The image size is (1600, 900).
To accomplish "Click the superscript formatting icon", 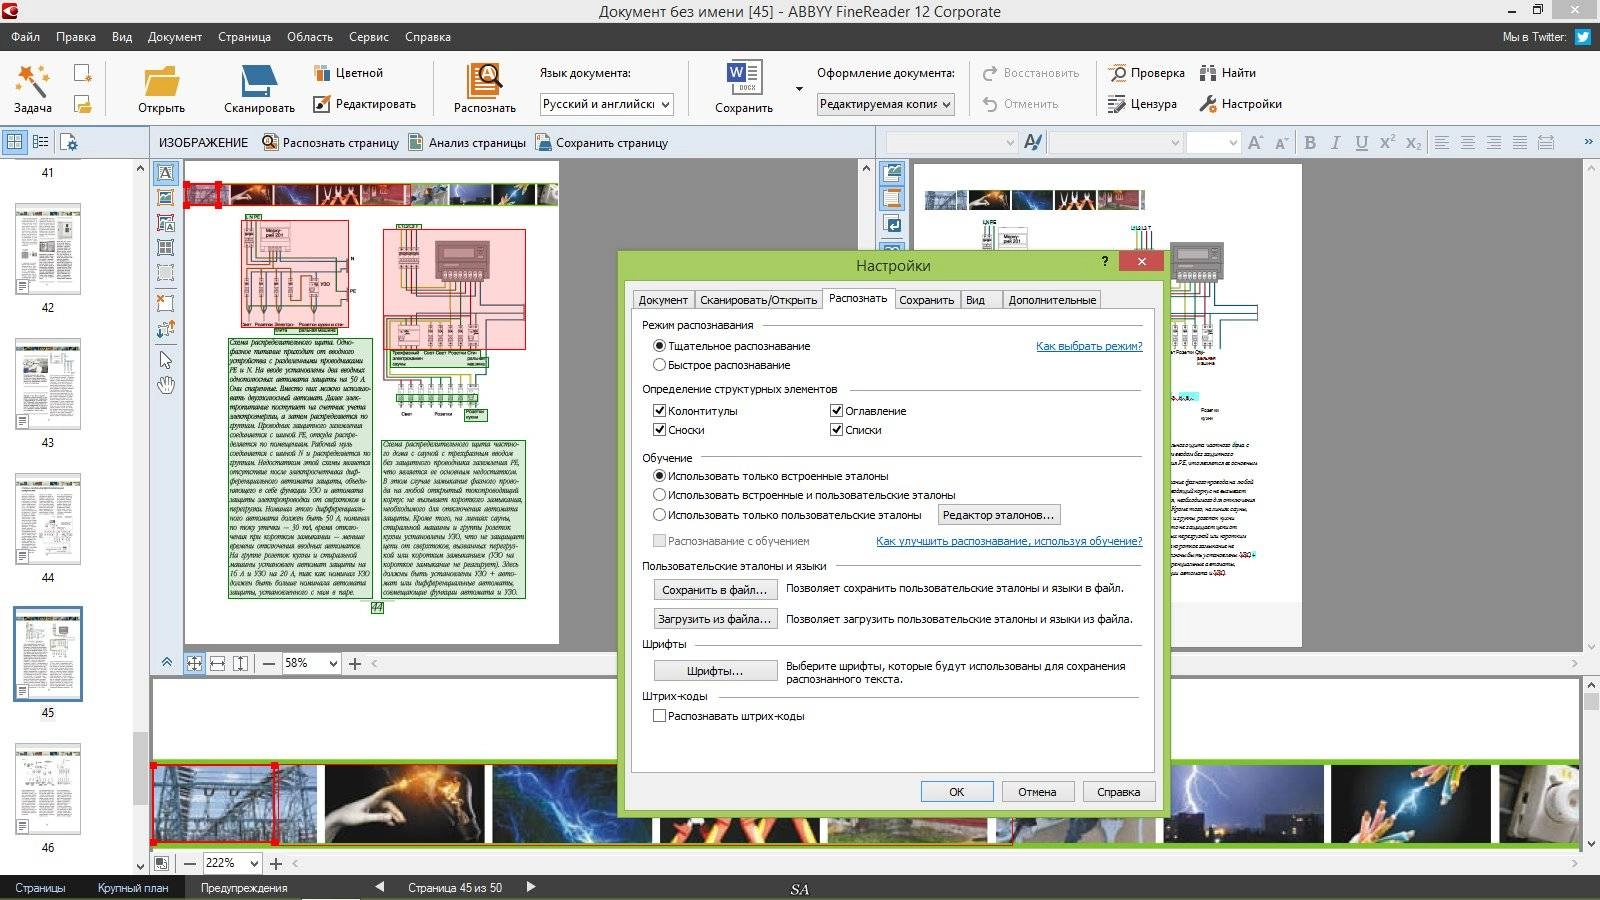I will pos(1387,143).
